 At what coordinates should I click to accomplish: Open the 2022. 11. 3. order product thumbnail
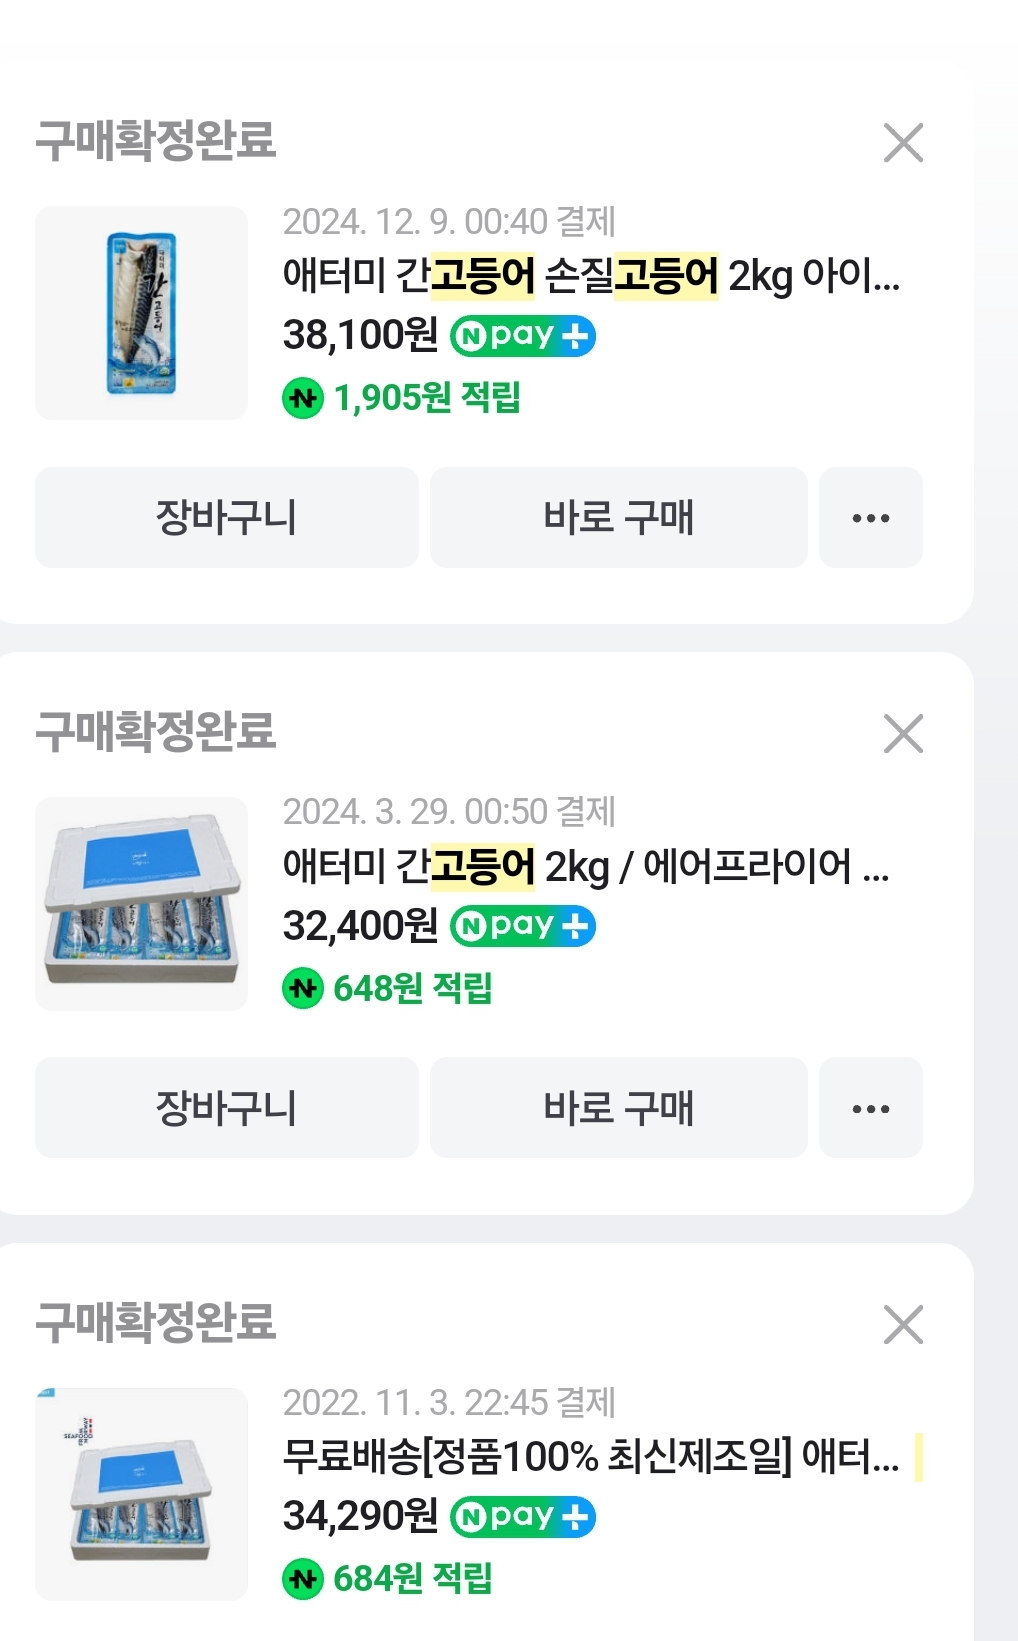pyautogui.click(x=141, y=1494)
